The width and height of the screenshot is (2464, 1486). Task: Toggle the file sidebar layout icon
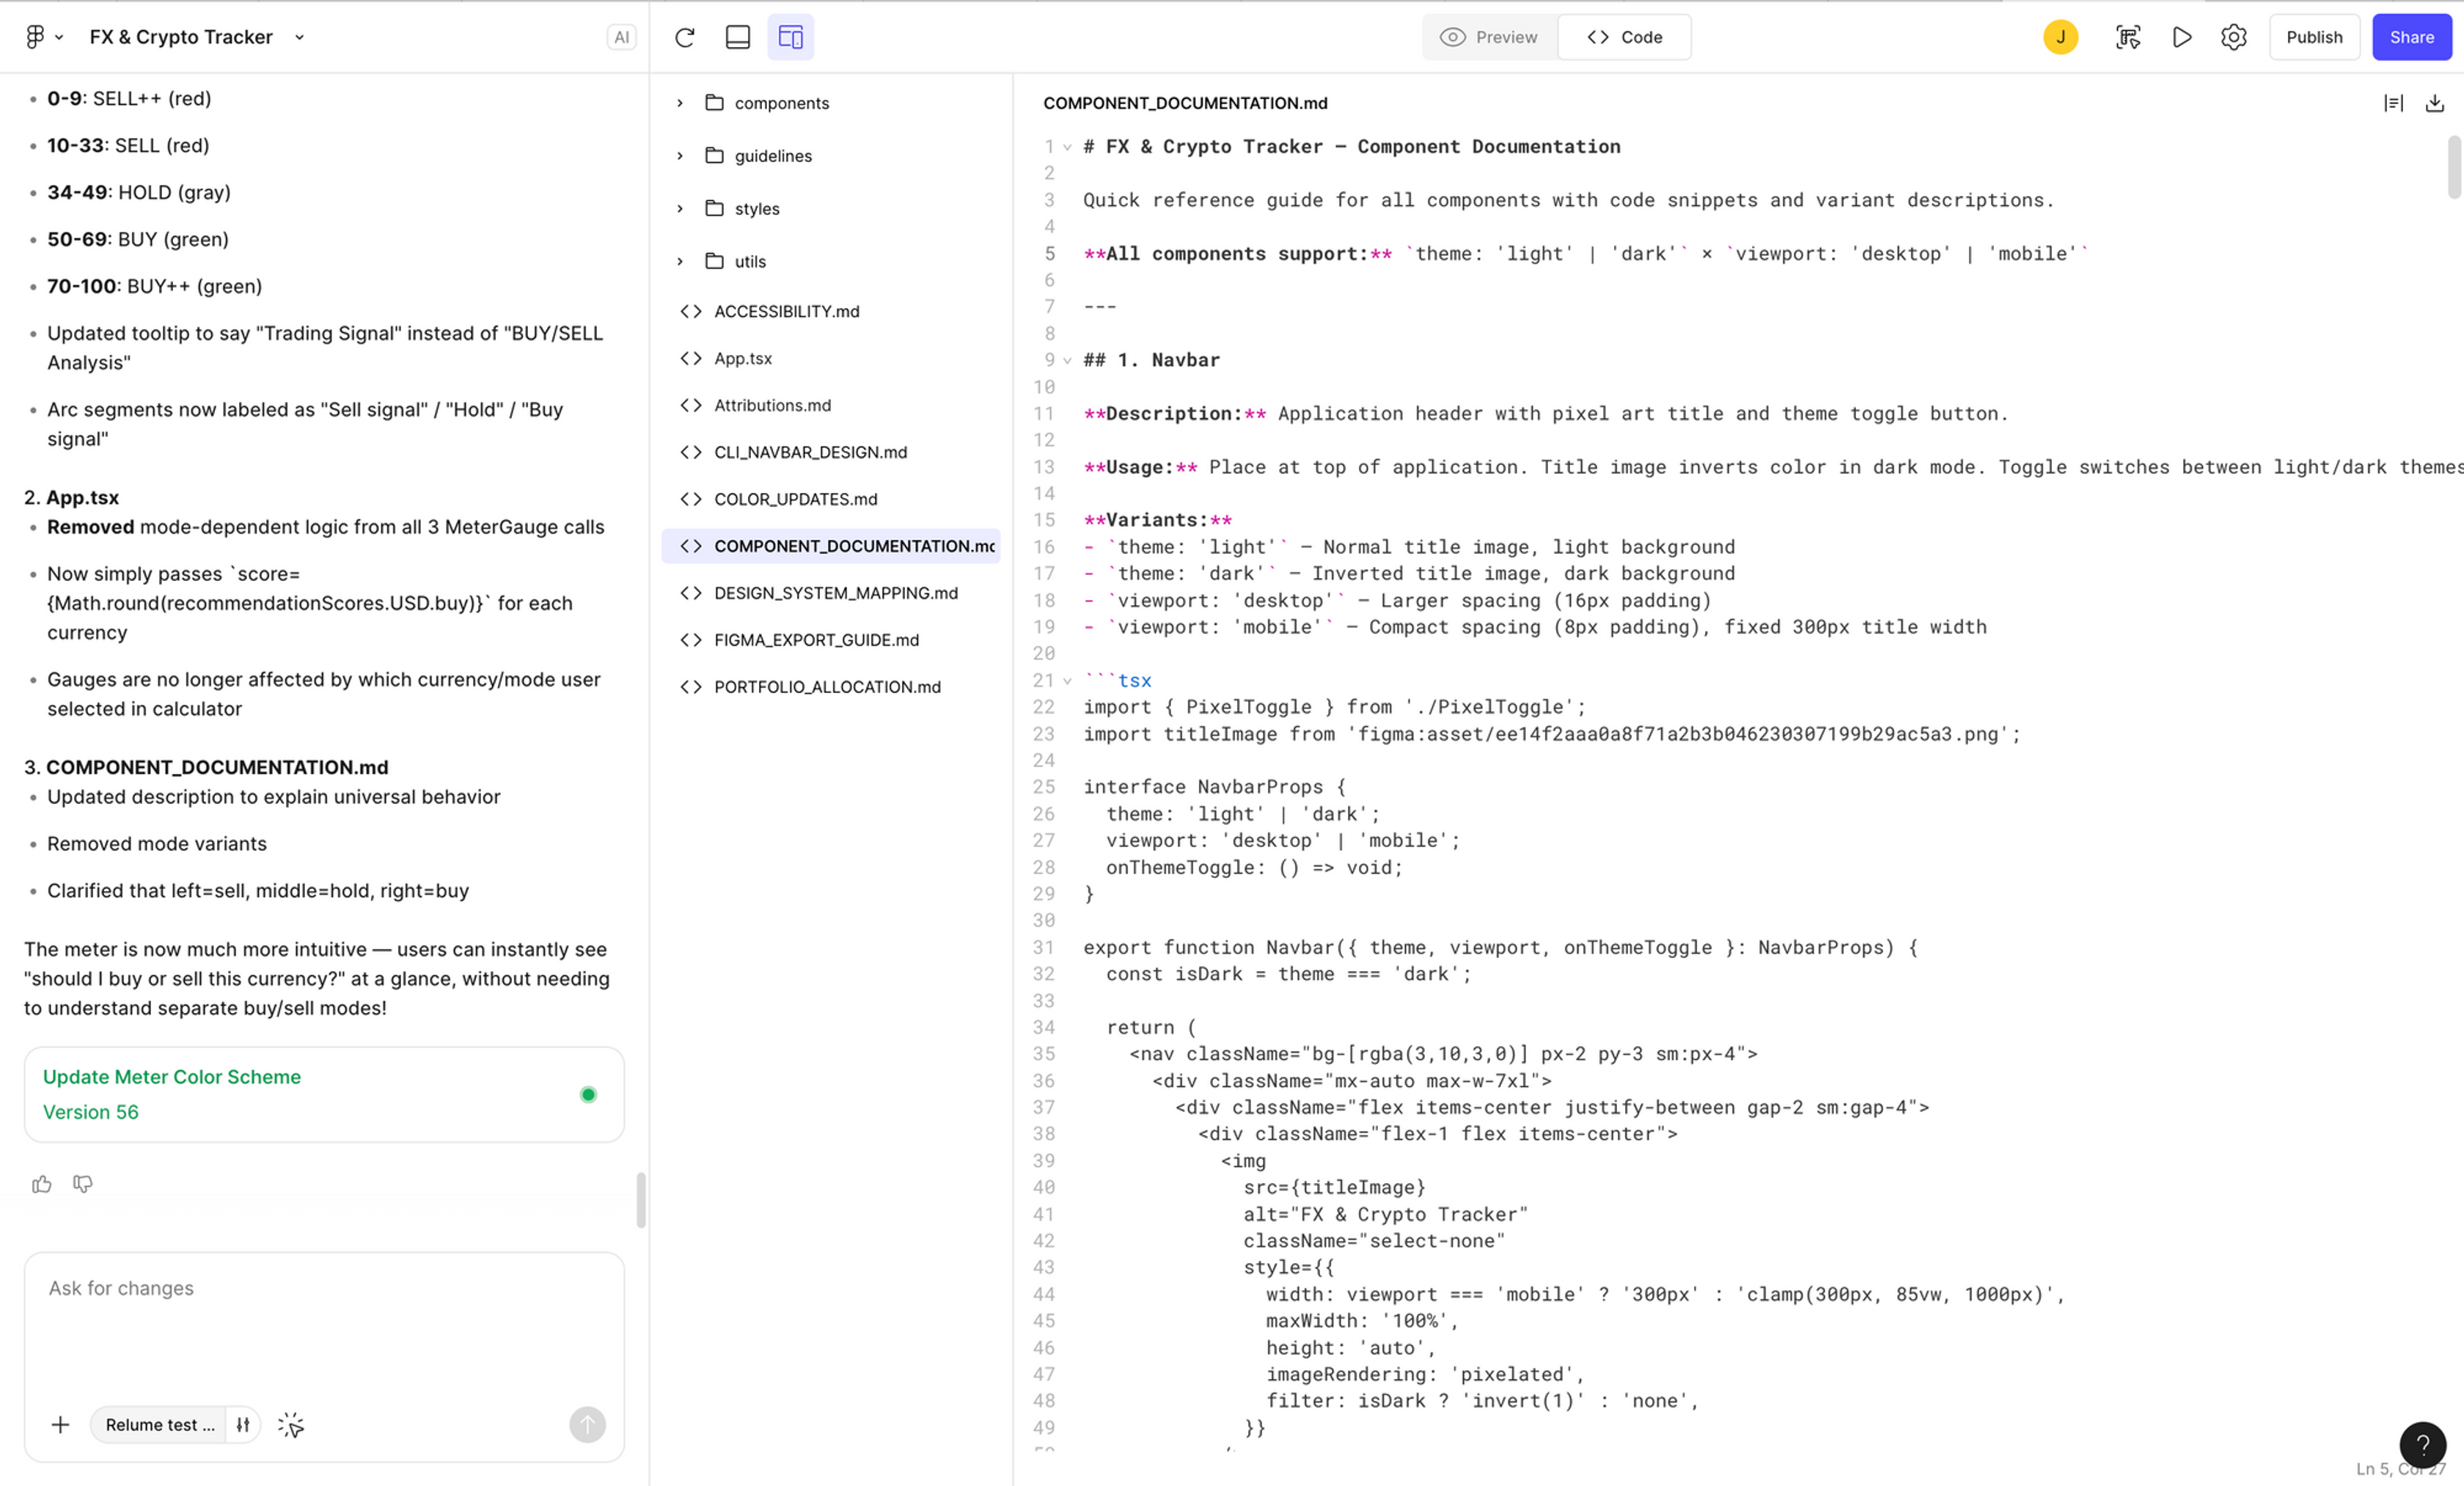click(791, 37)
